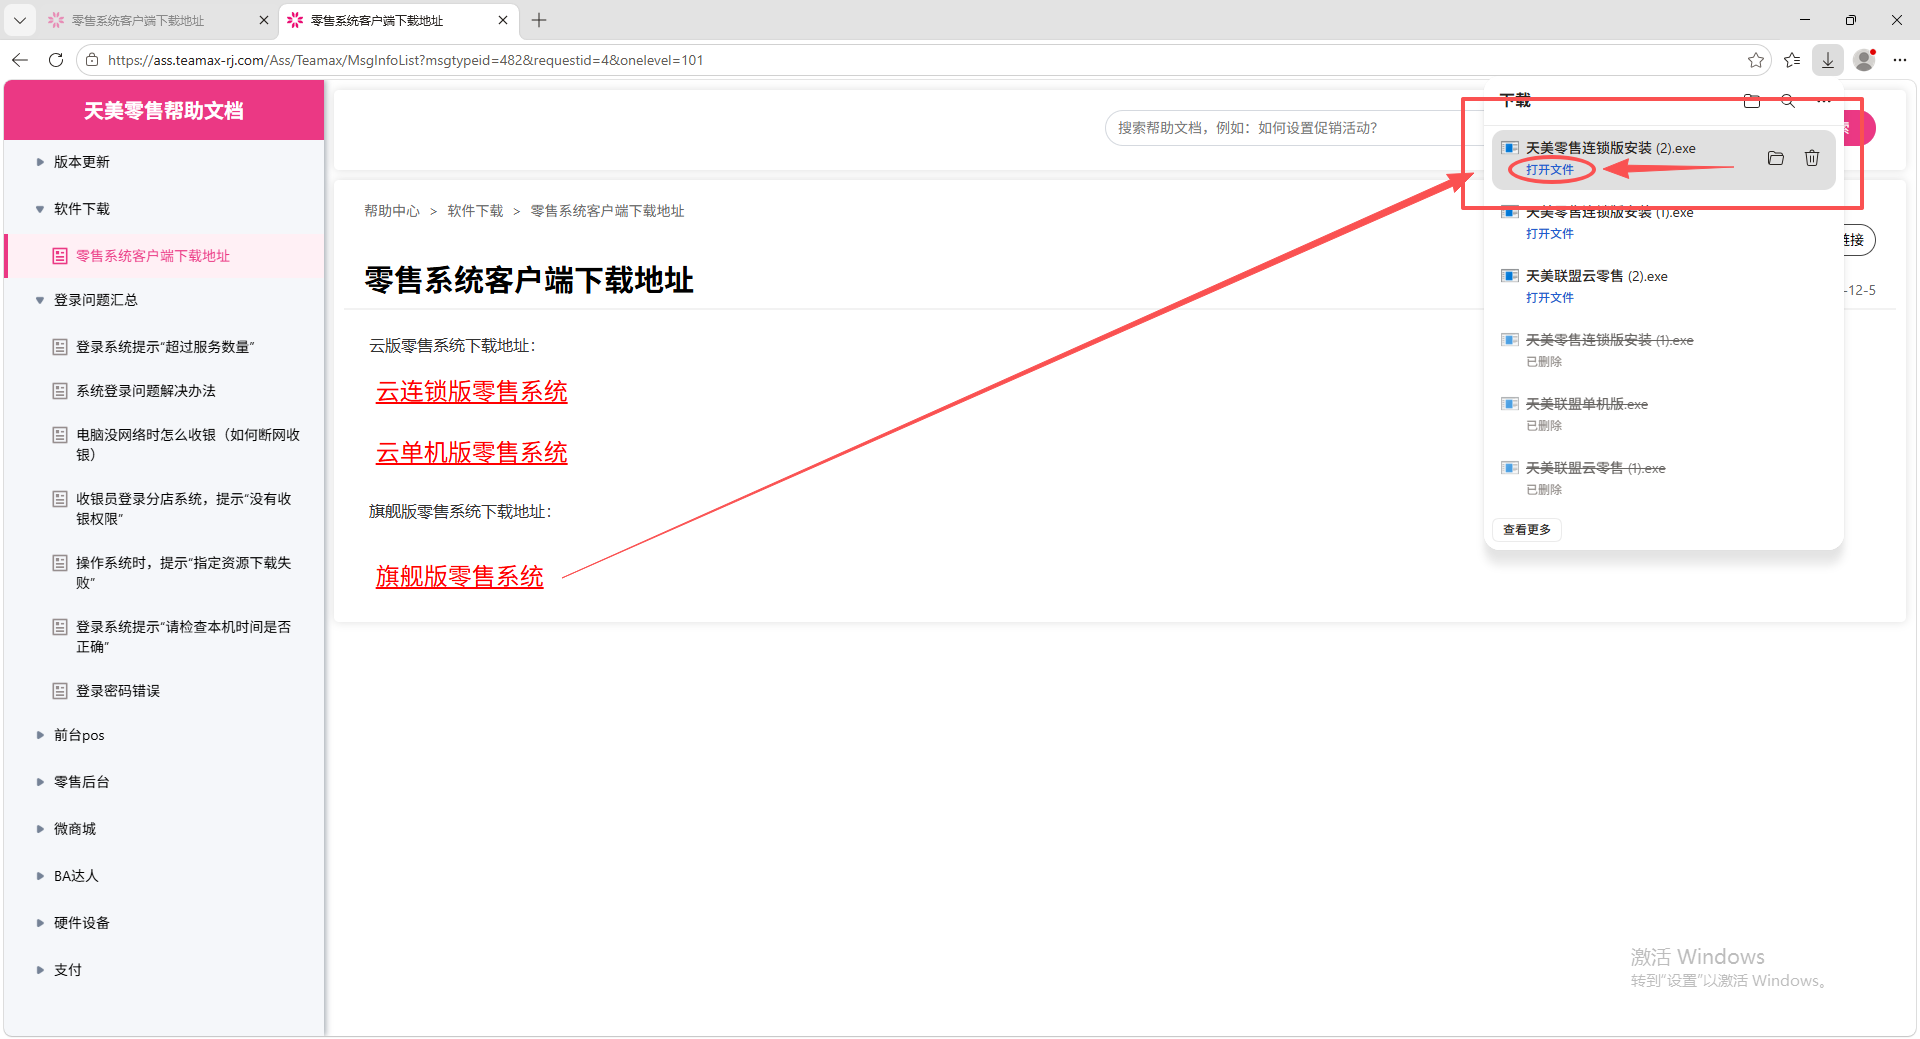
Task: Open downloads folder from panel header
Action: pos(1752,101)
